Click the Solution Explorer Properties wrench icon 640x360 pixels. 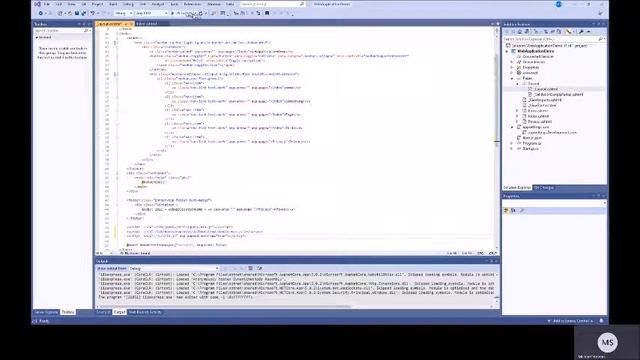[x=581, y=31]
